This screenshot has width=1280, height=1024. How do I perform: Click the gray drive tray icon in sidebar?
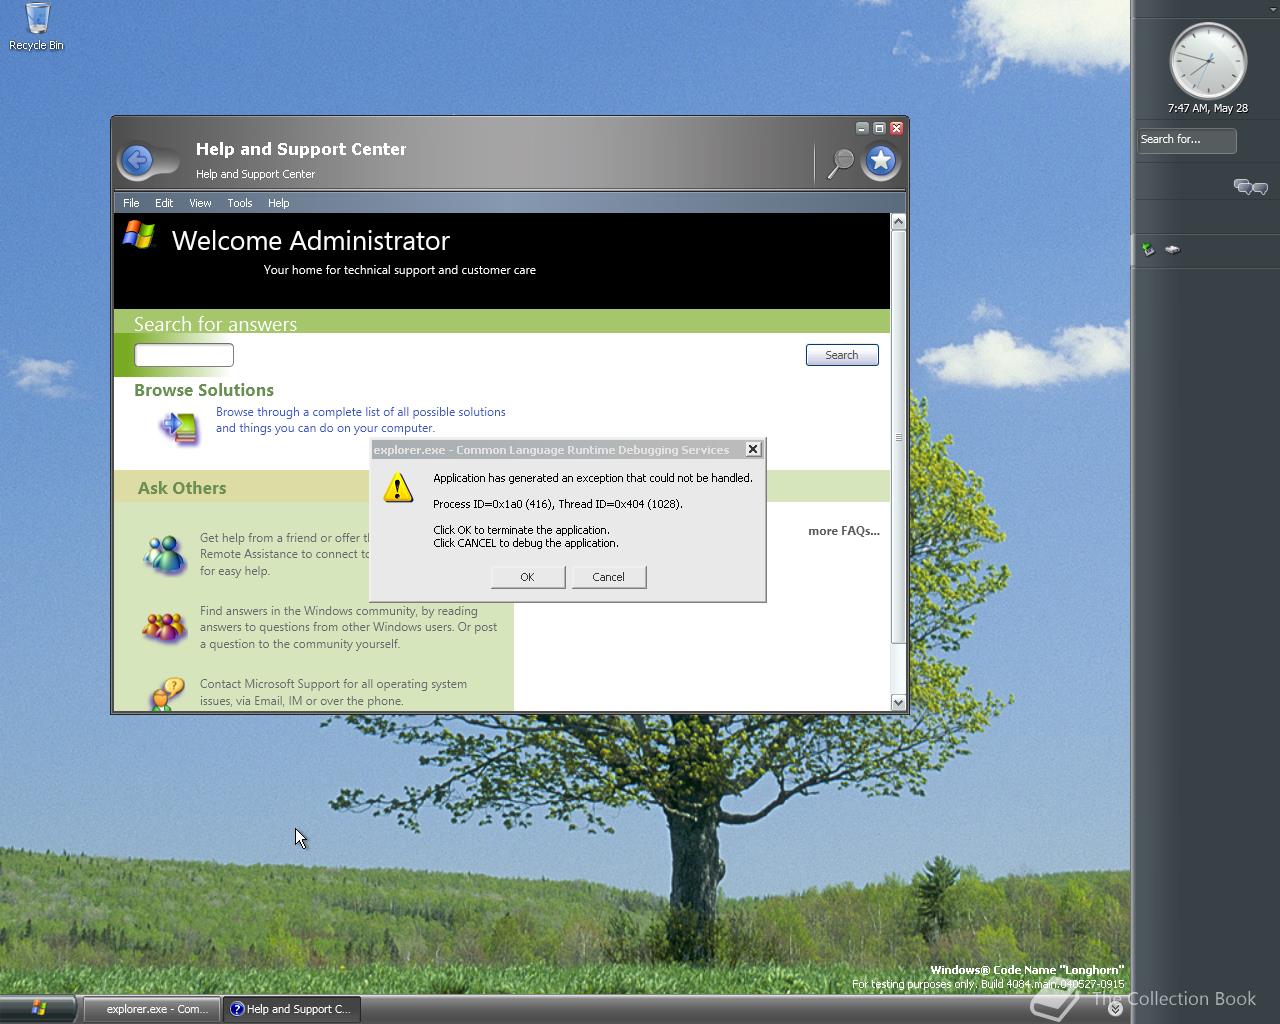pyautogui.click(x=1172, y=249)
